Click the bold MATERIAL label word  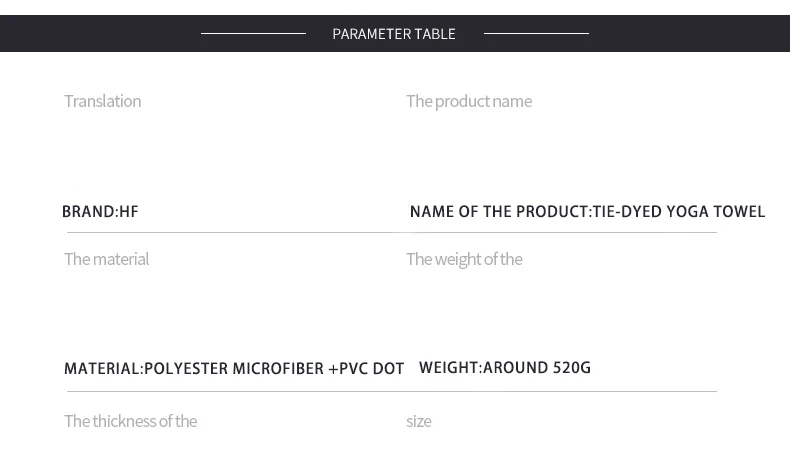(x=101, y=369)
